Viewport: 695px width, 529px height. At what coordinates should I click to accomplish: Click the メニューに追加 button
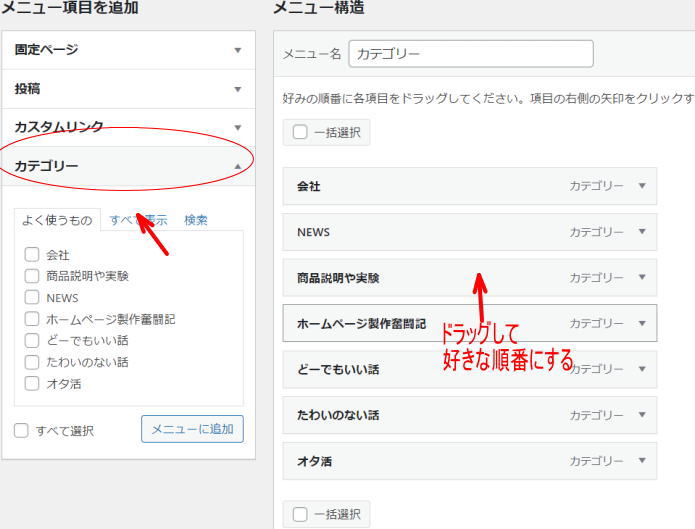pos(192,429)
